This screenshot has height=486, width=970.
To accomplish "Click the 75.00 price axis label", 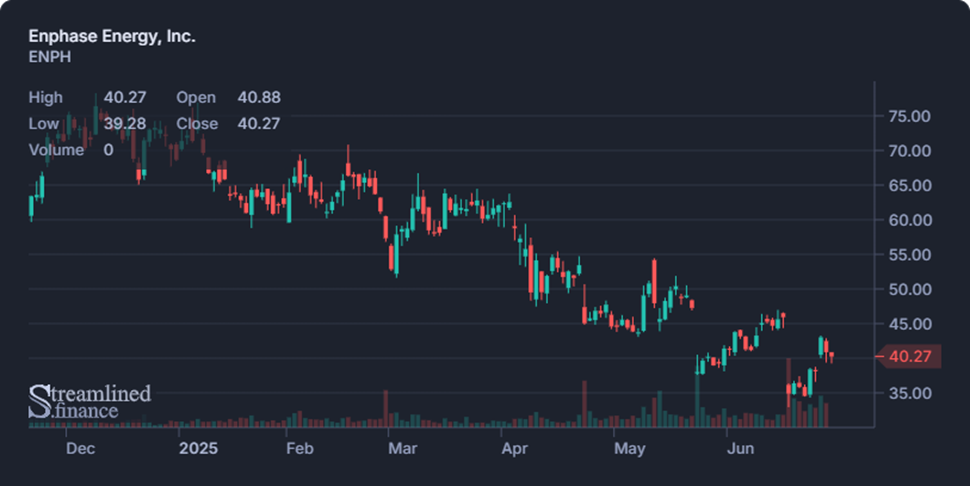I will point(909,116).
